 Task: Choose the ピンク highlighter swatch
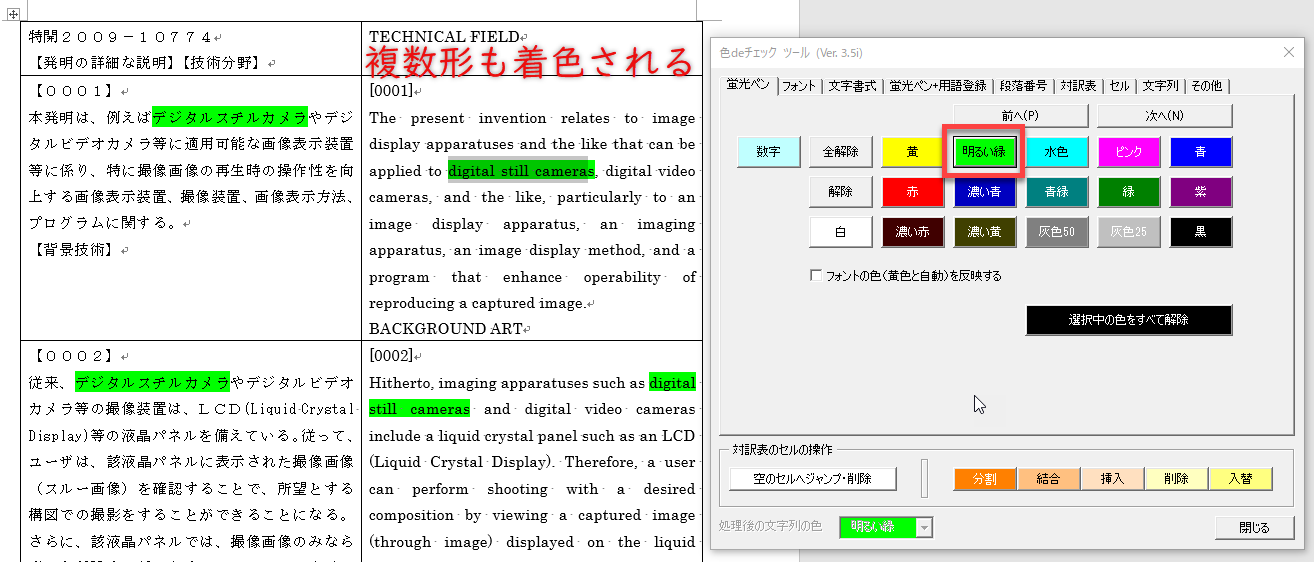click(1128, 152)
